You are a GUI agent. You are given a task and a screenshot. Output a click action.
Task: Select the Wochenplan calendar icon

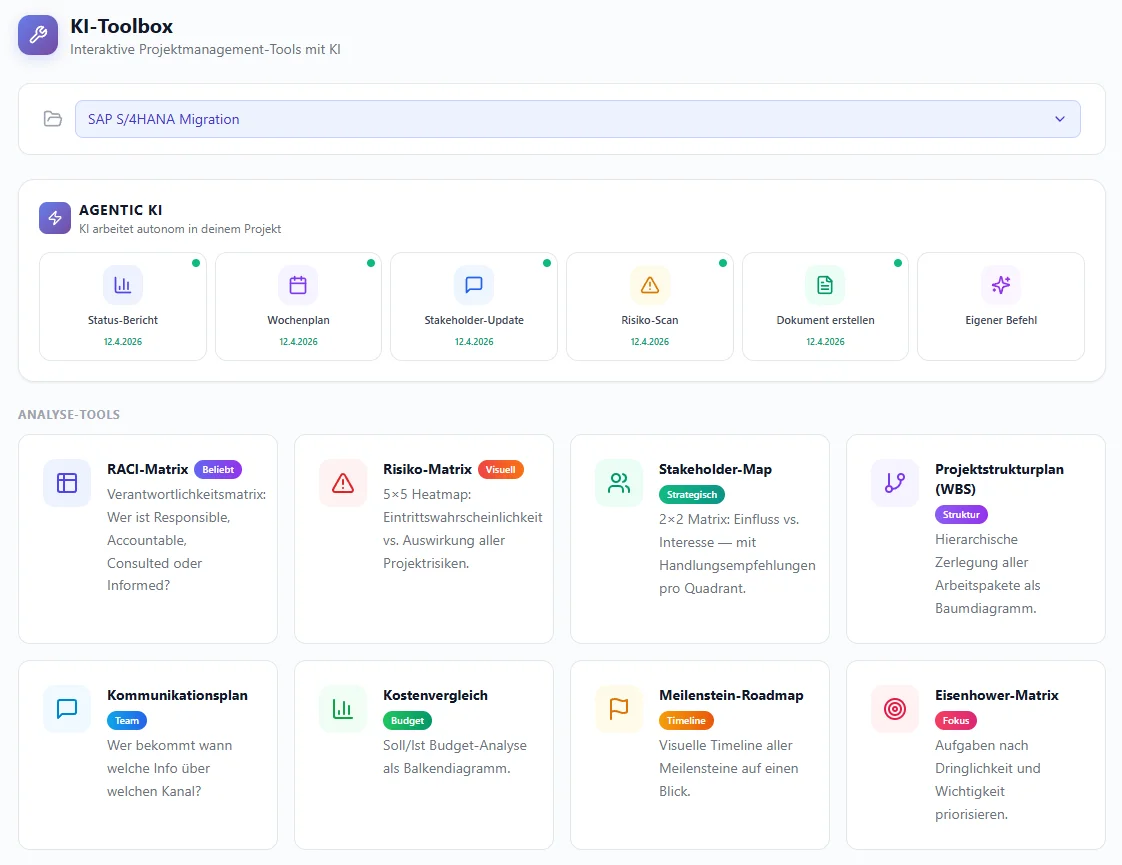click(298, 285)
